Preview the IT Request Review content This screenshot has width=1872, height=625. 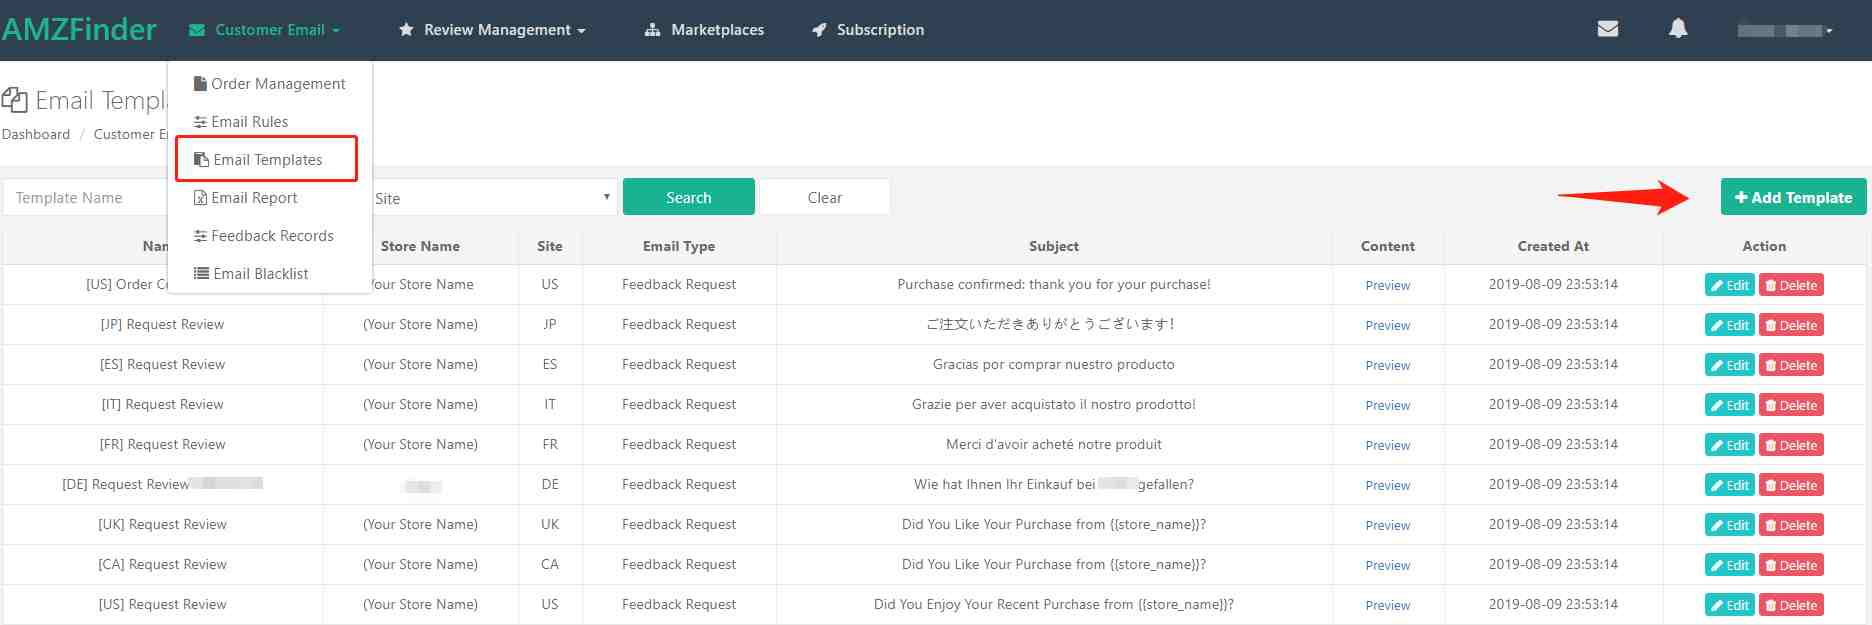(x=1387, y=405)
